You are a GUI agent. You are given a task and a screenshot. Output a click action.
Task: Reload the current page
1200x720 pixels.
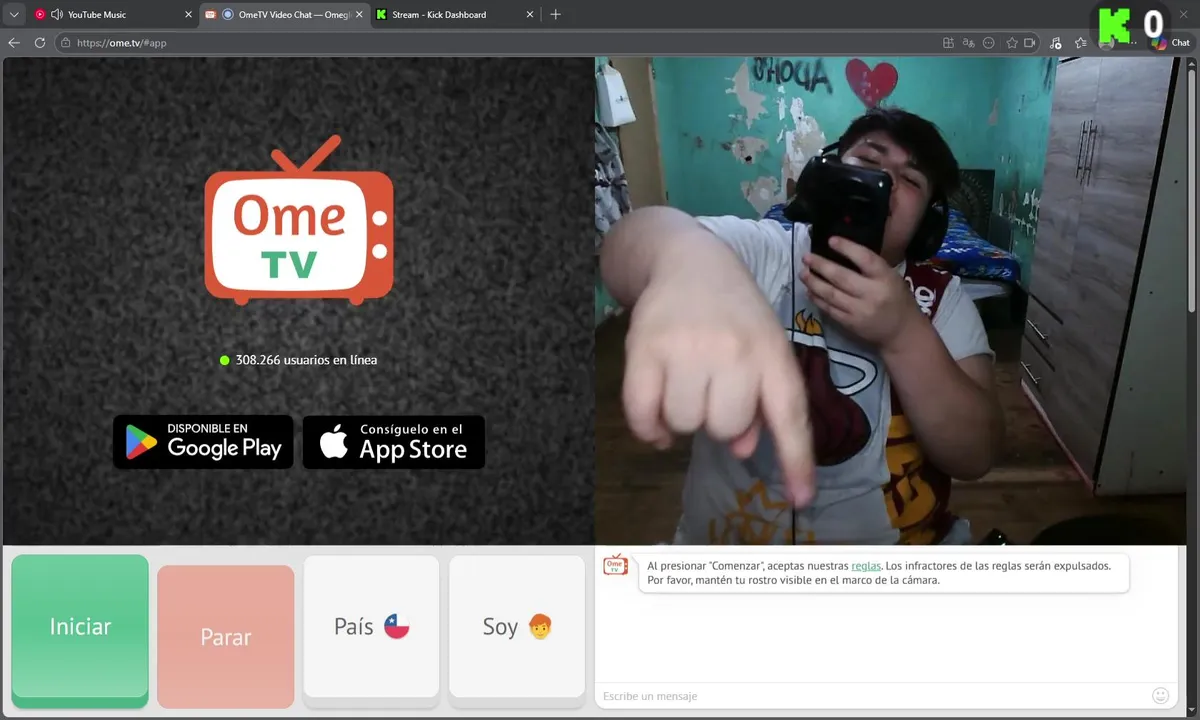pyautogui.click(x=40, y=43)
